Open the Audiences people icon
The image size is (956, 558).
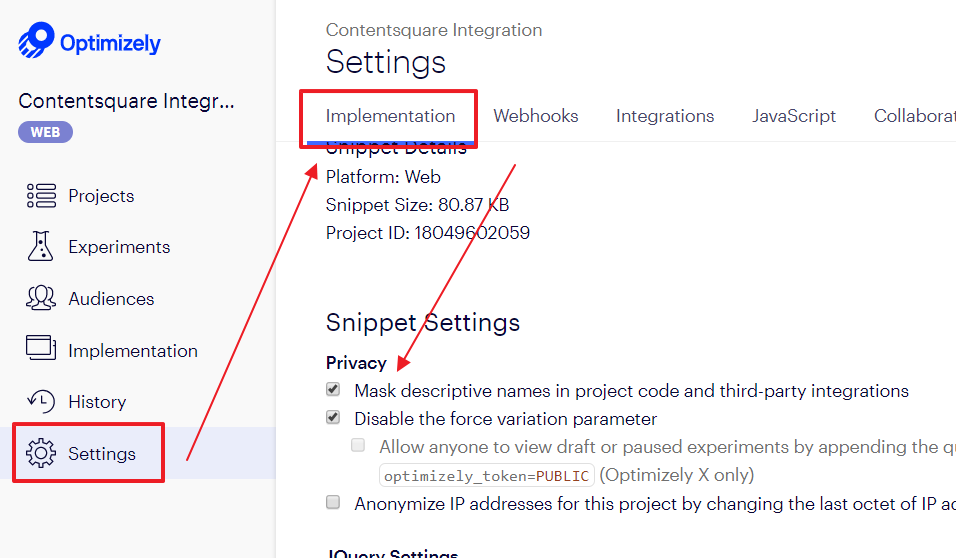(41, 298)
